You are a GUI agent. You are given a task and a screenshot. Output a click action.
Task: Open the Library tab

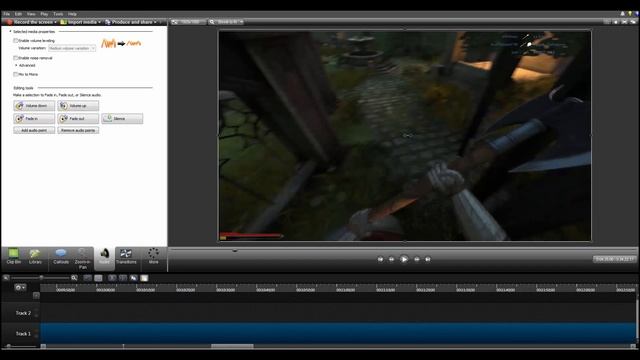[35, 257]
